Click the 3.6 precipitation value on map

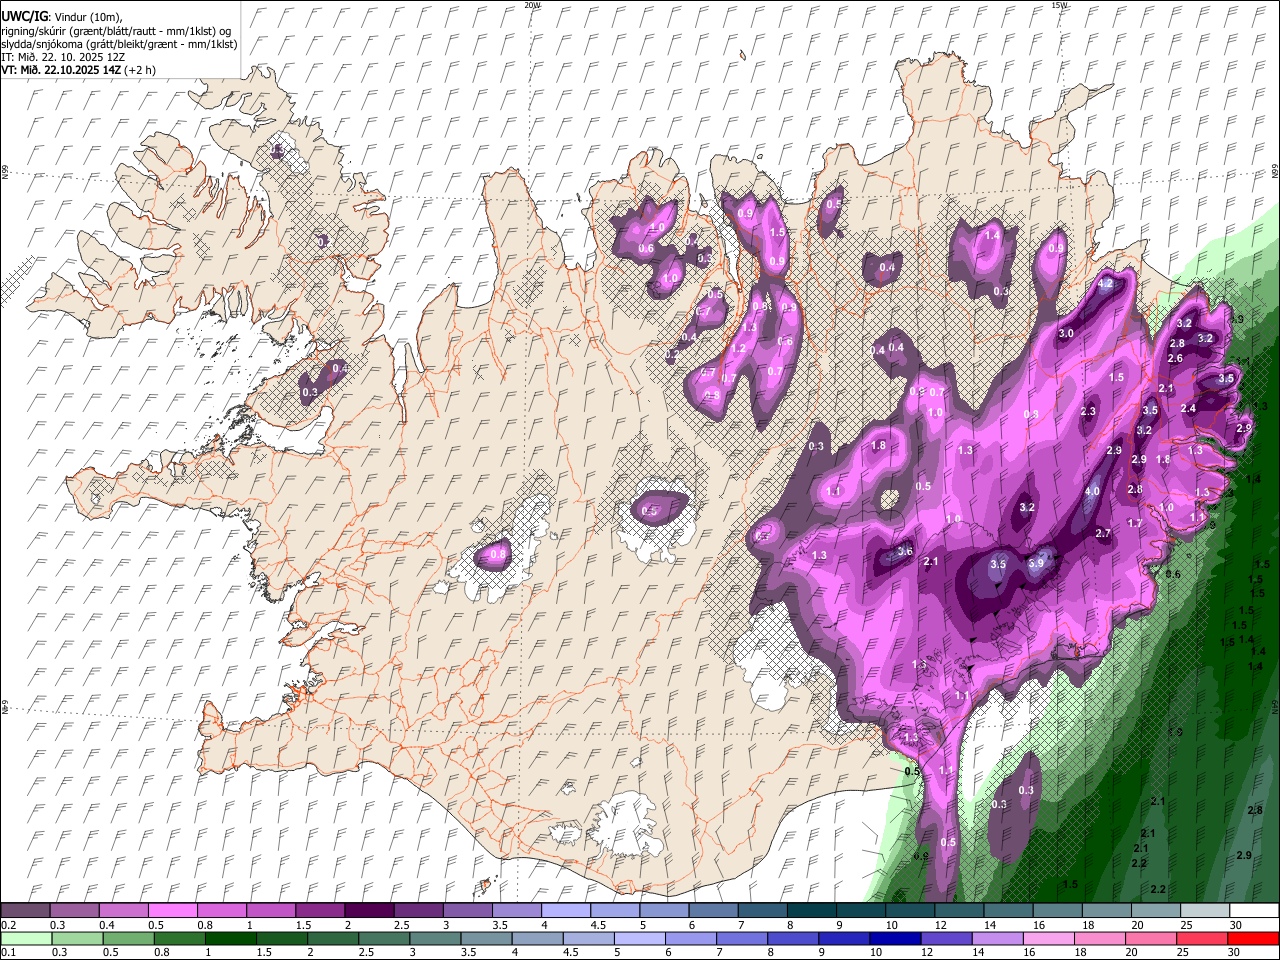click(905, 552)
